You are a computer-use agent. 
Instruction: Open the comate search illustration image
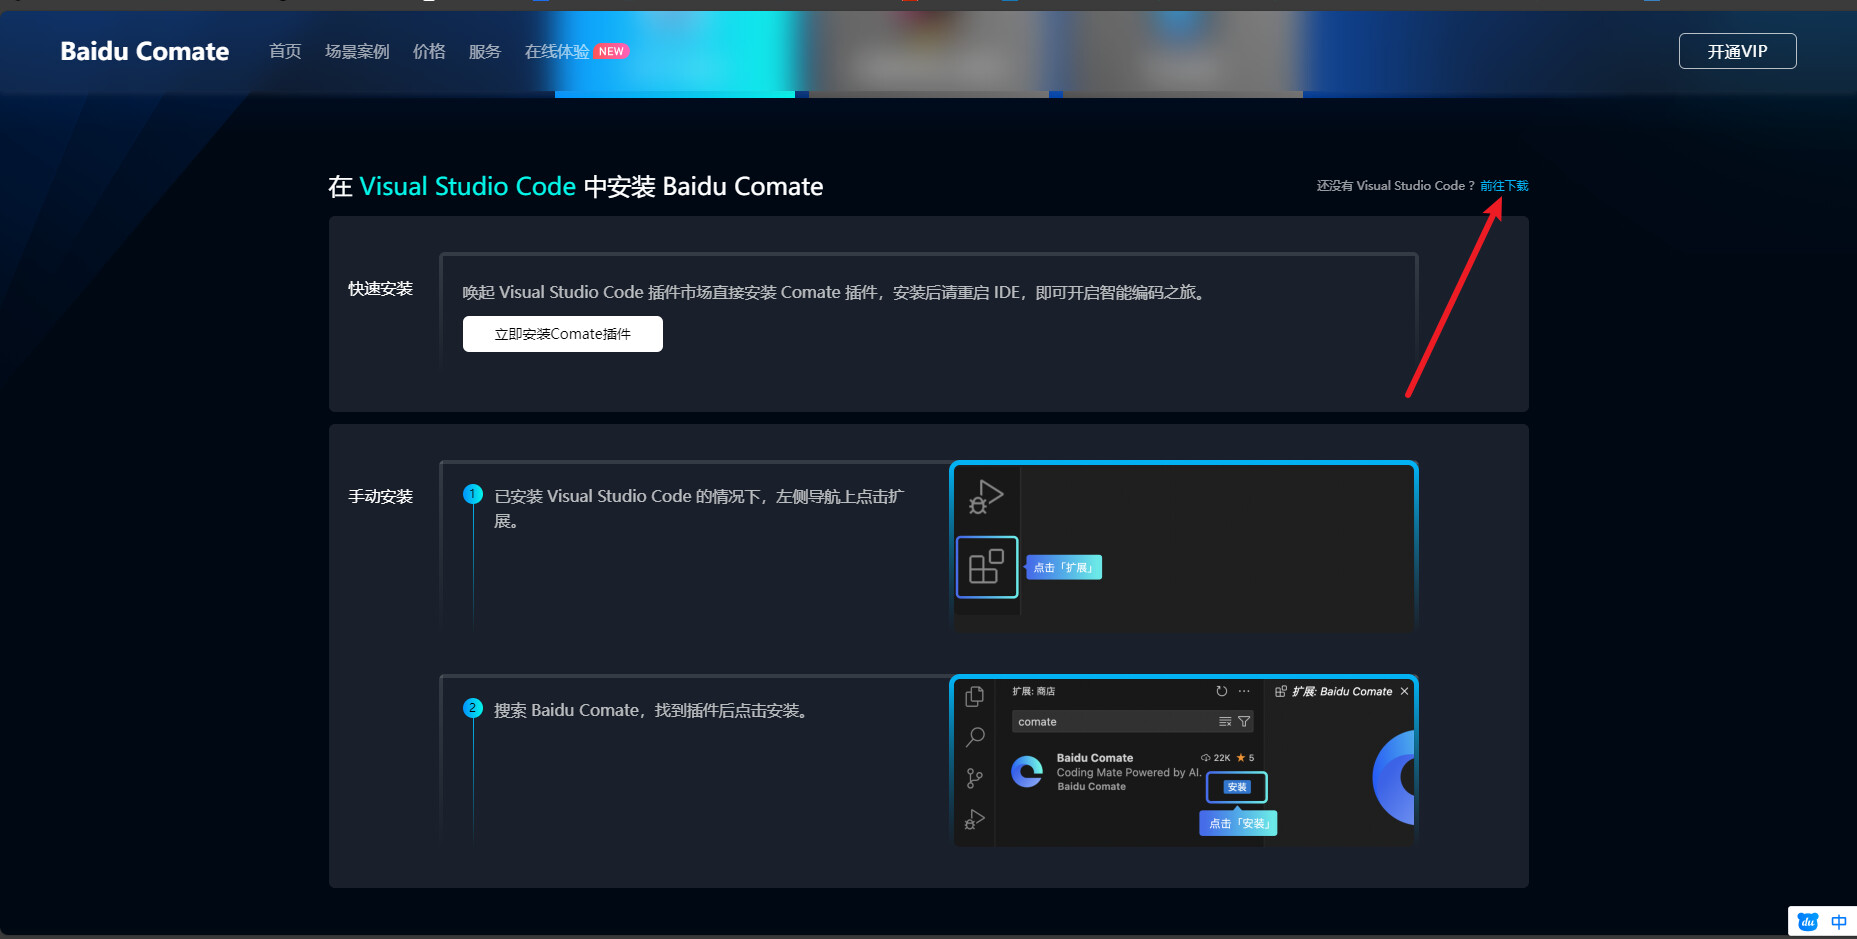(1184, 762)
